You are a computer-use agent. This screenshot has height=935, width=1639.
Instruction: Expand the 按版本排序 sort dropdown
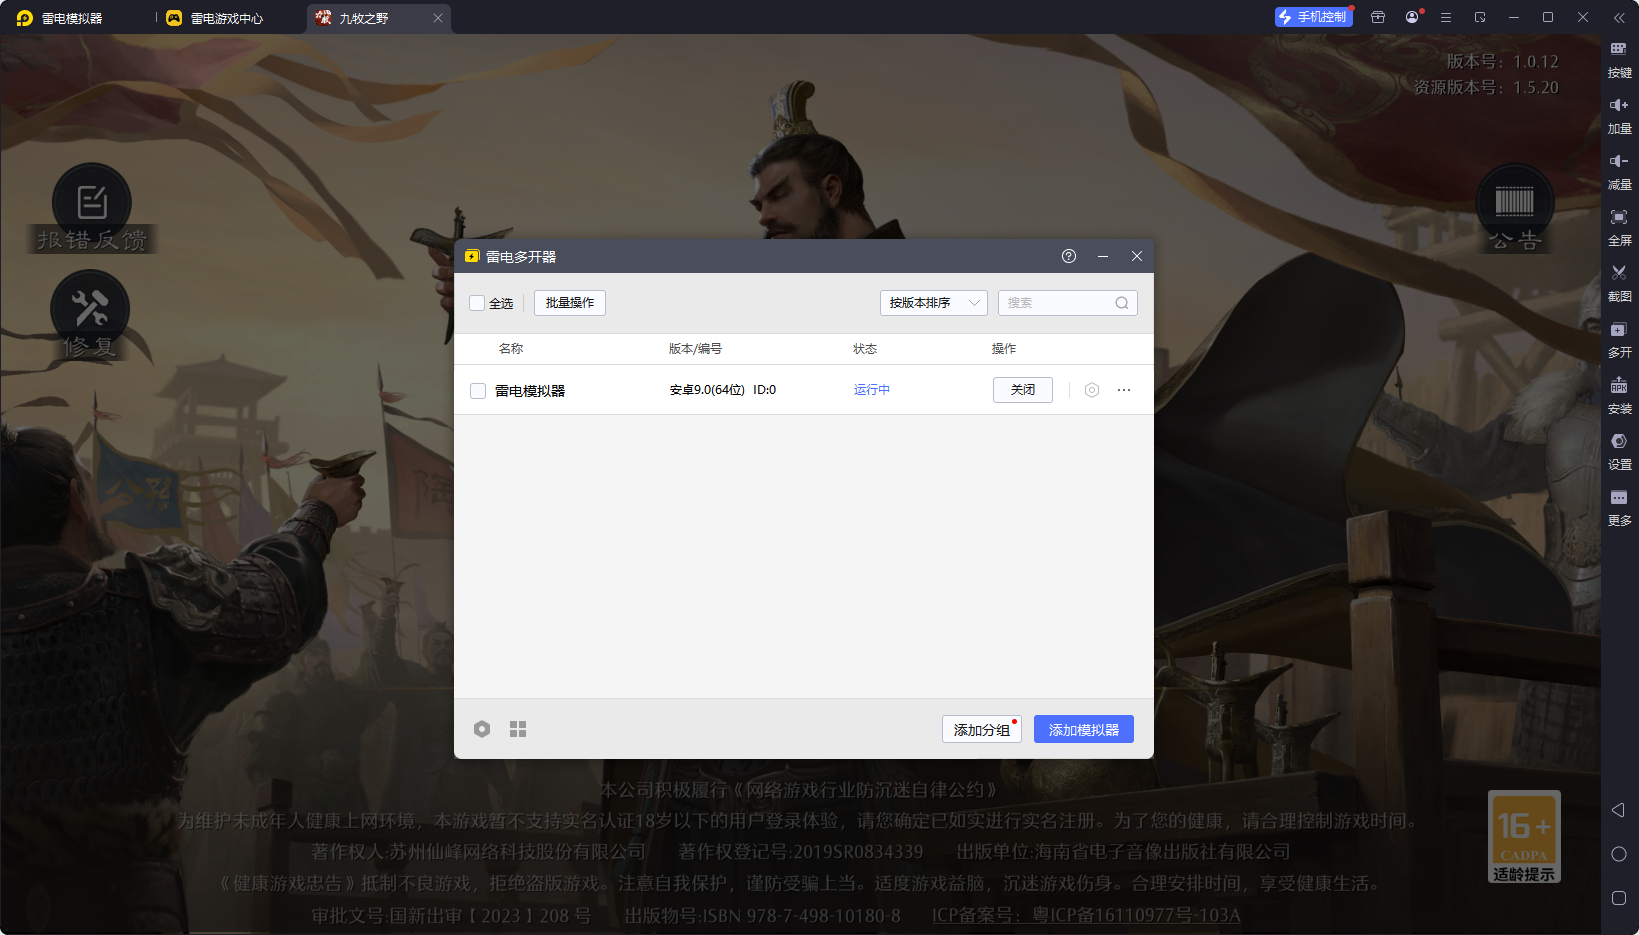click(933, 303)
